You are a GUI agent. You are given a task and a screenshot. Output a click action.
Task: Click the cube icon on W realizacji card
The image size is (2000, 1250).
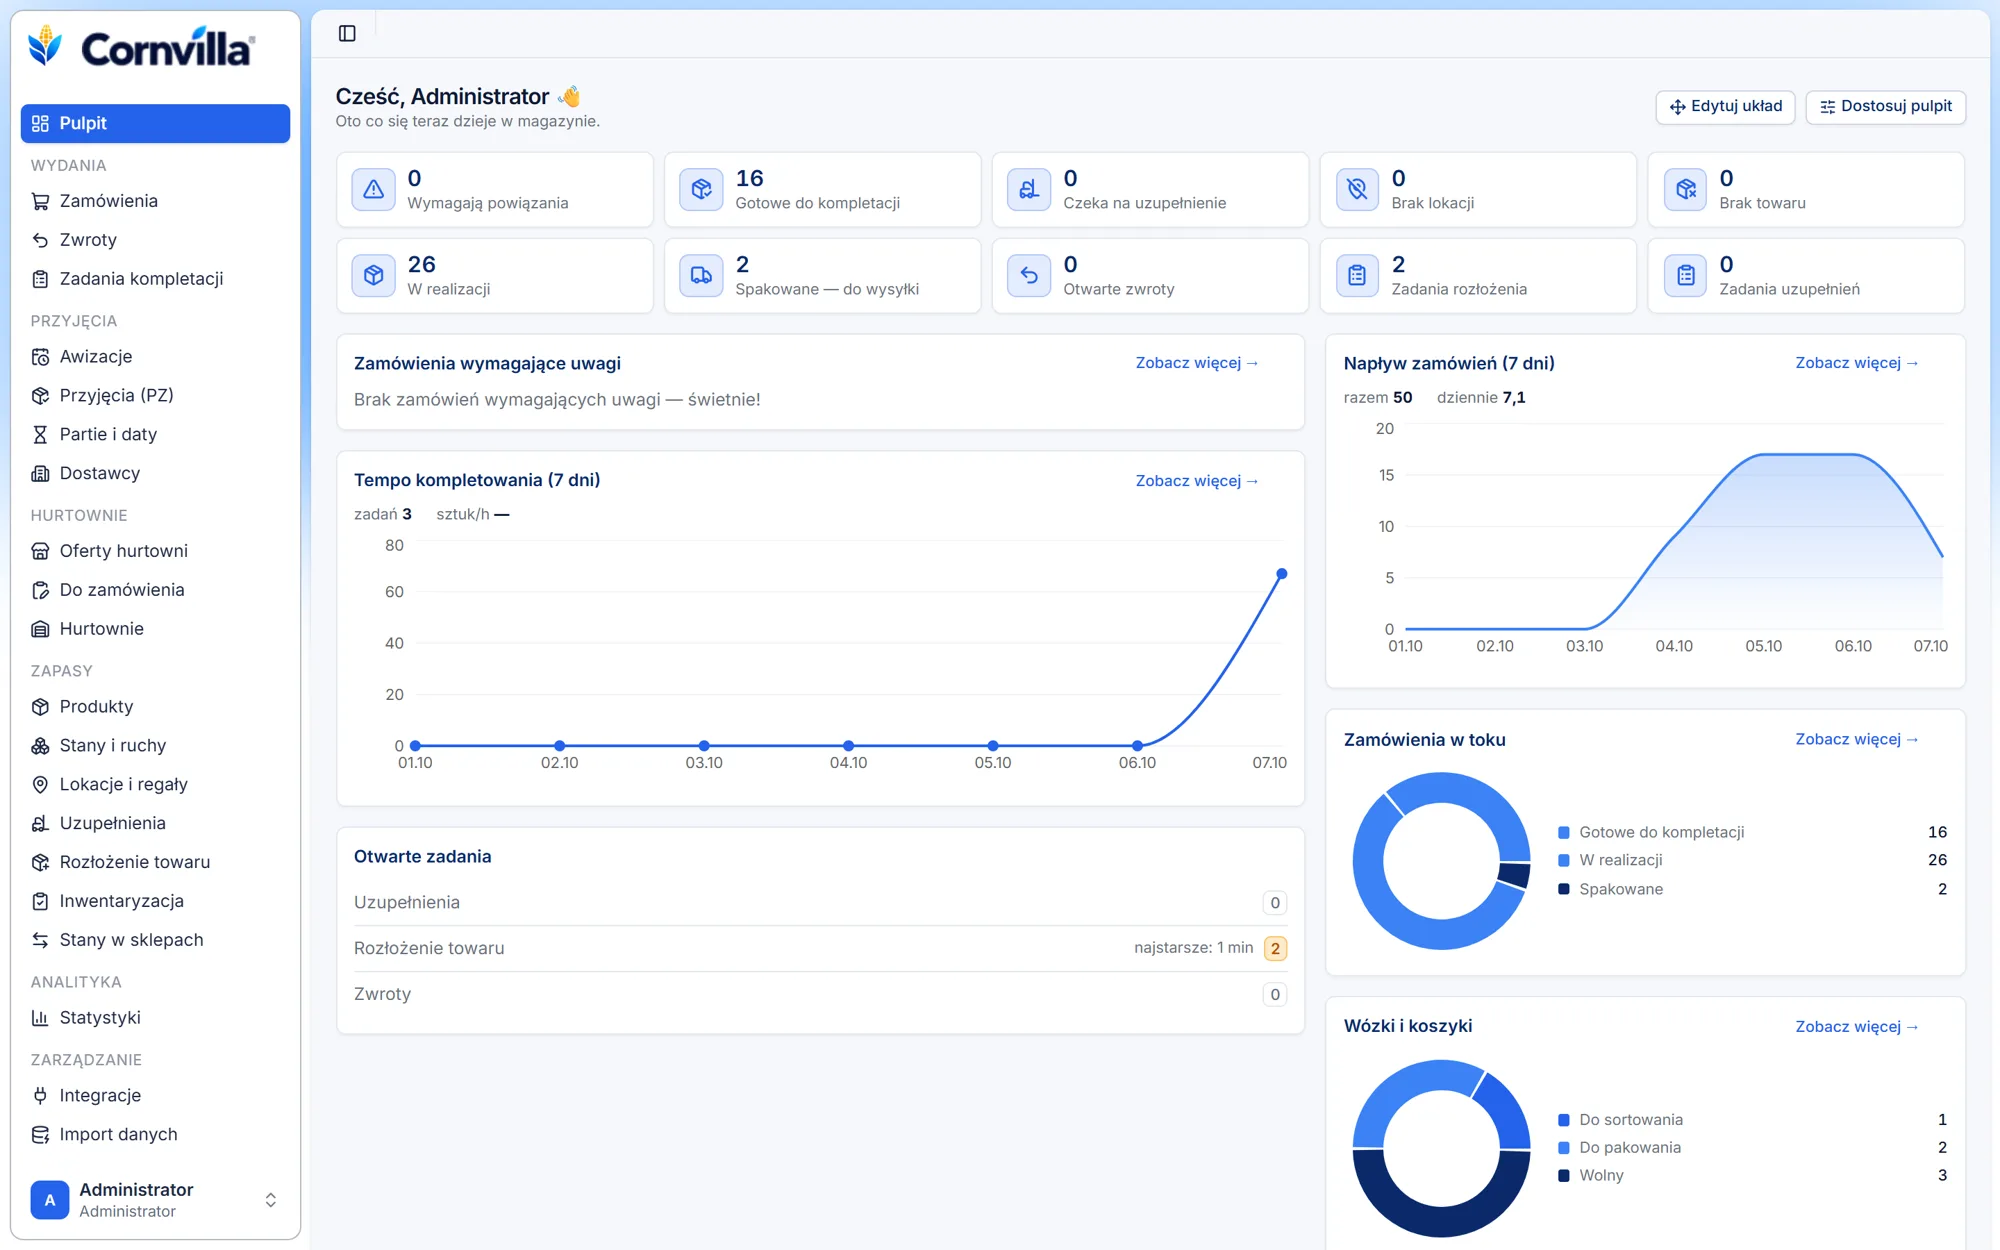(x=373, y=275)
